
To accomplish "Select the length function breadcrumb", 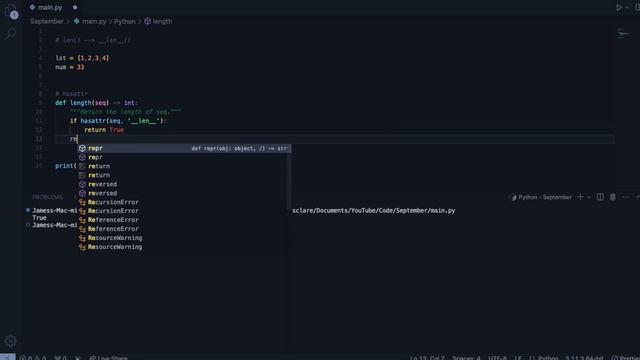I will (162, 21).
